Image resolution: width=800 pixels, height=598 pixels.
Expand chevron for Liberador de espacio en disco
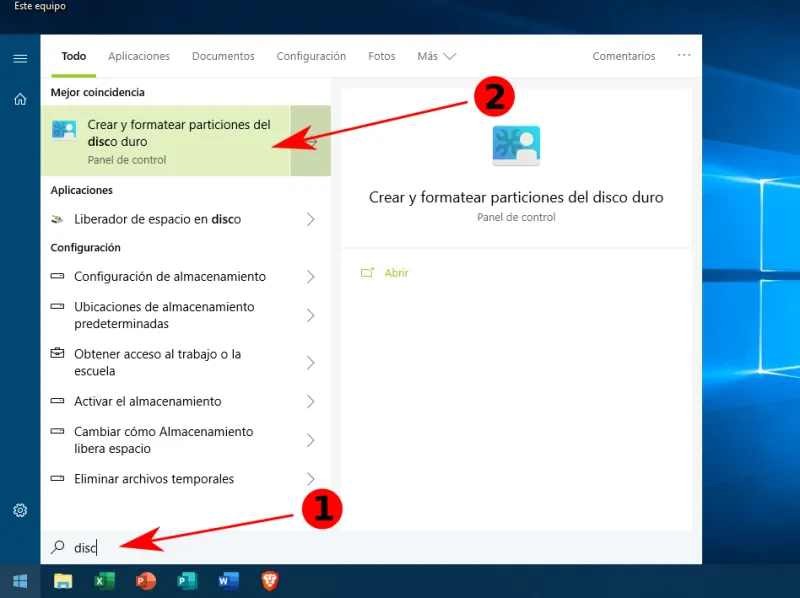click(310, 219)
